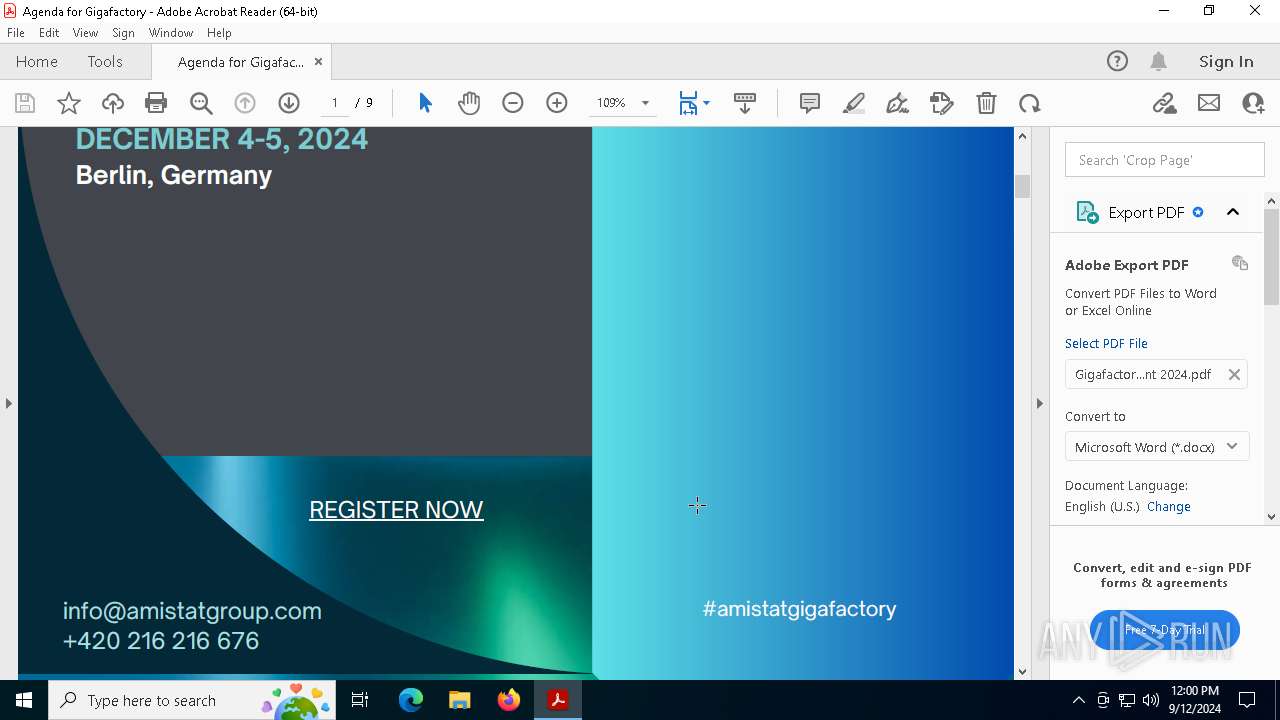Click the delete trash can icon

click(986, 103)
